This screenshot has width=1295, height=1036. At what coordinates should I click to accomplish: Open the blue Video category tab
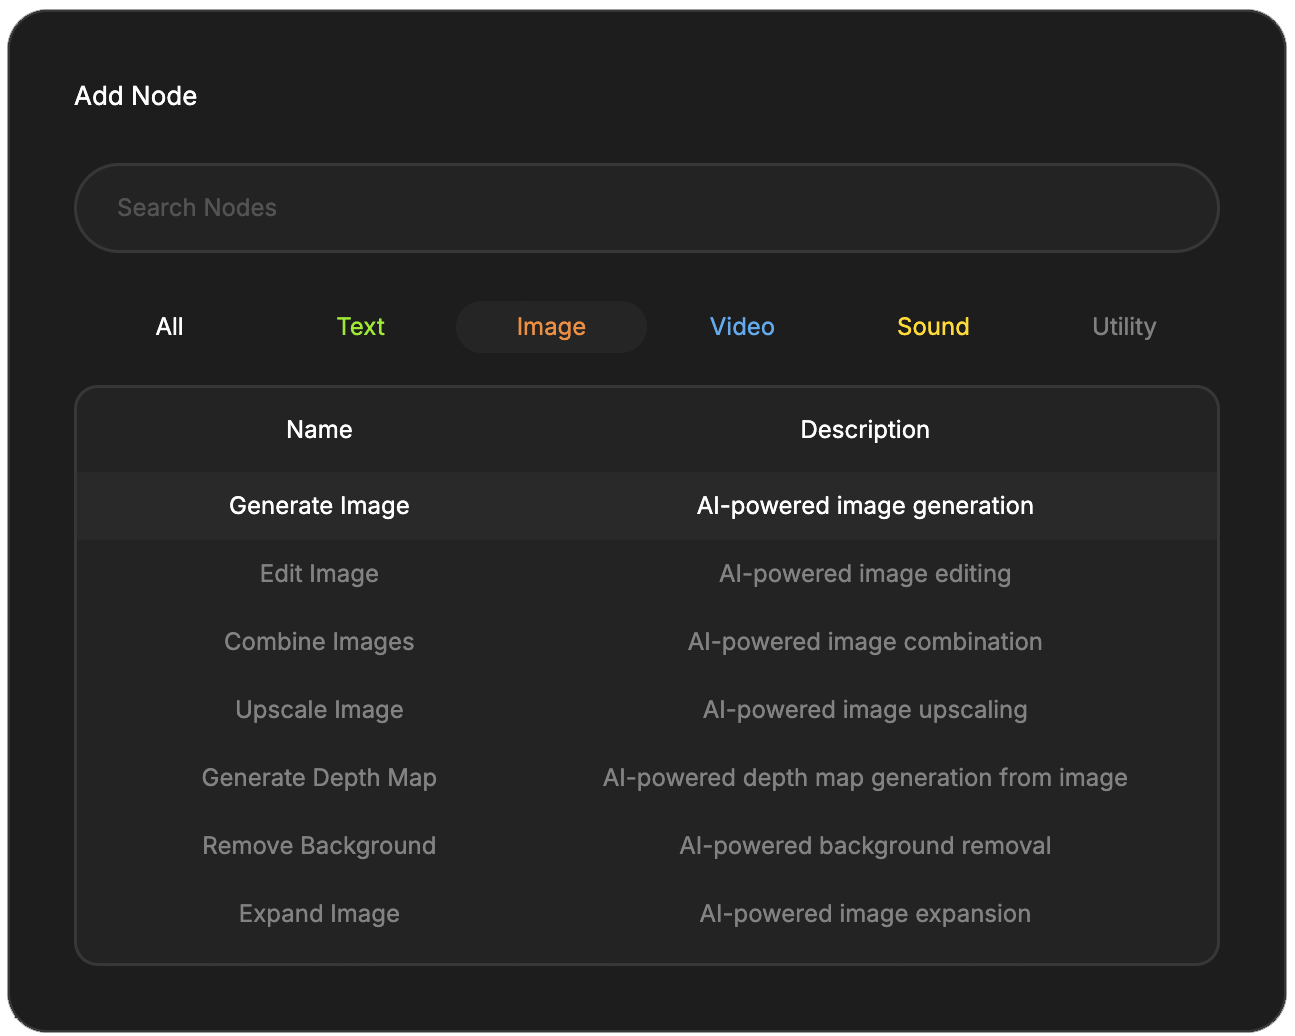click(742, 327)
